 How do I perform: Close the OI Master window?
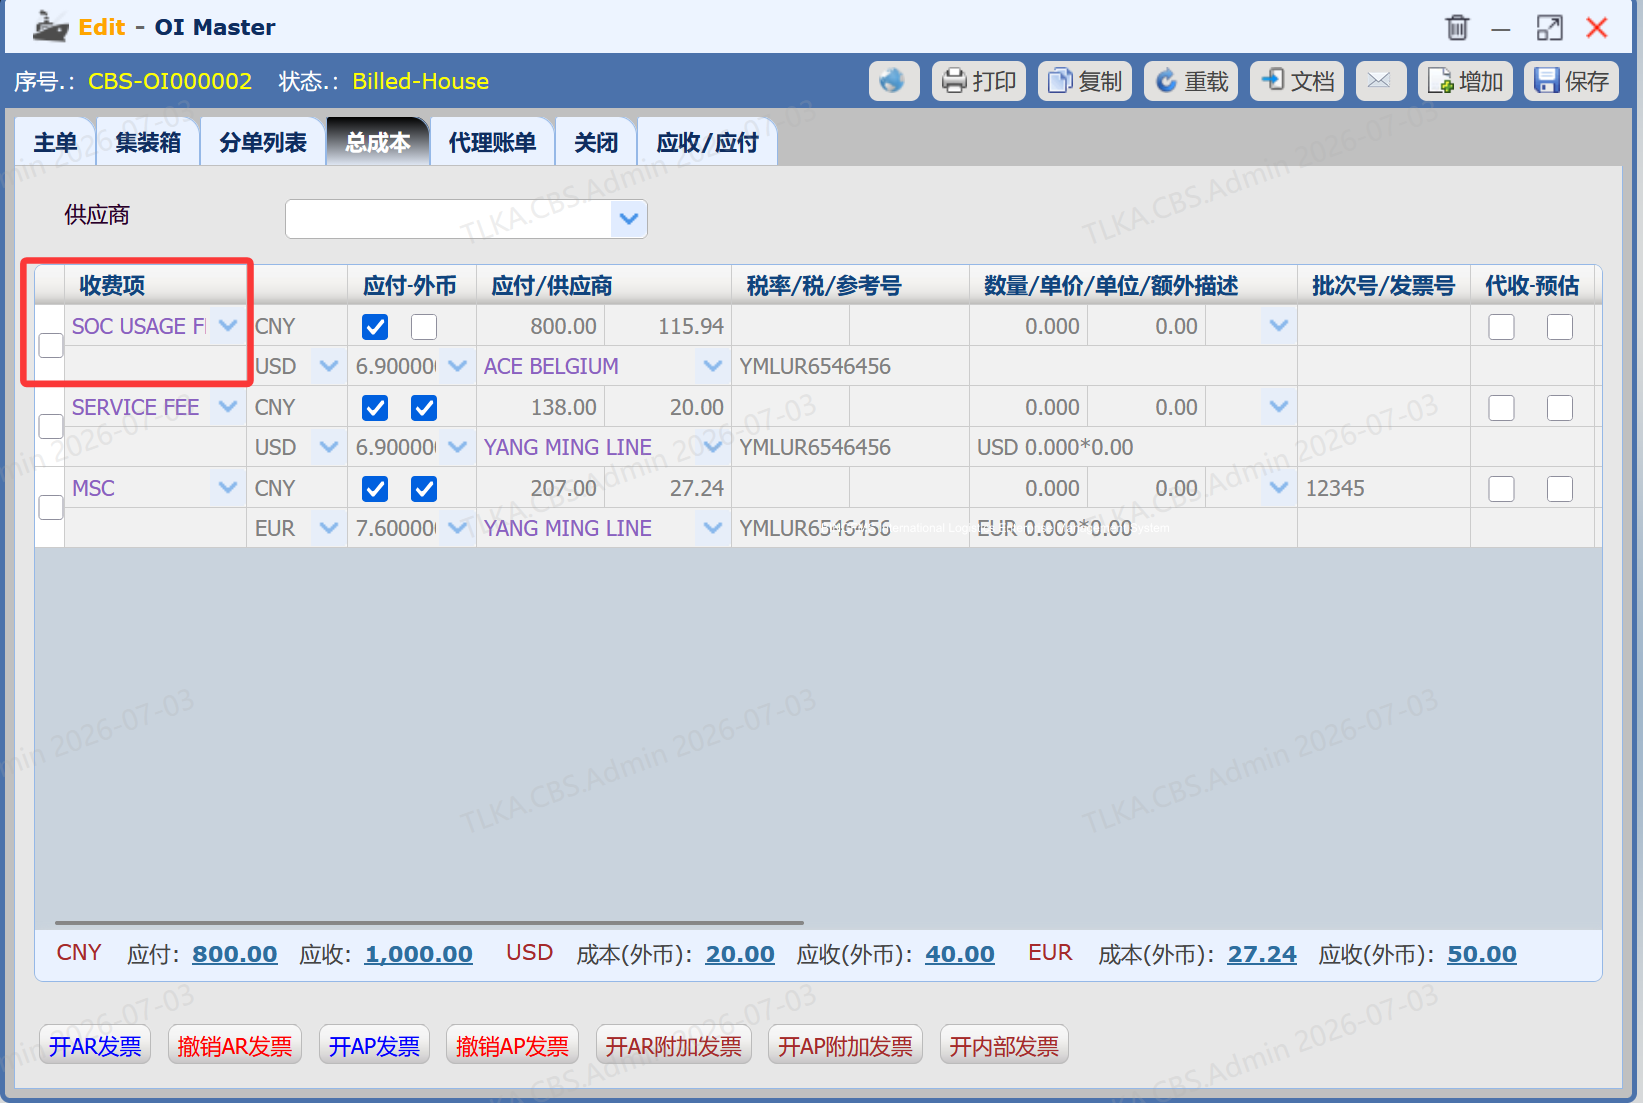[x=1597, y=27]
